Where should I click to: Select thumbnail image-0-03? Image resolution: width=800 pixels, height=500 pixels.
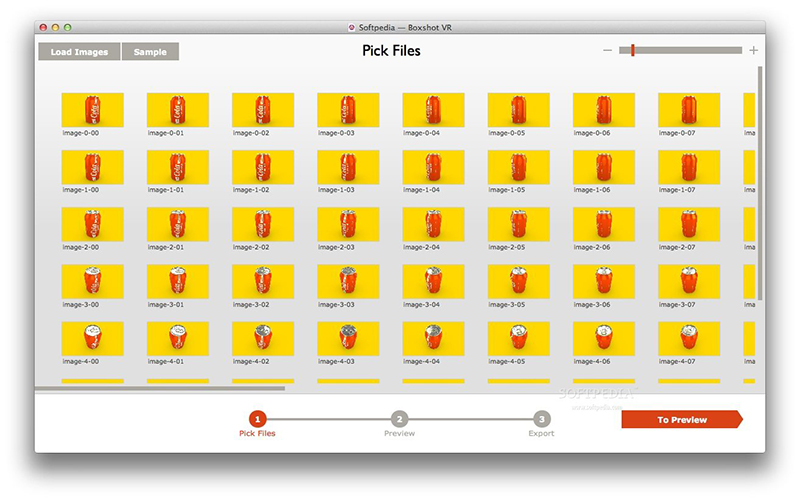[348, 110]
